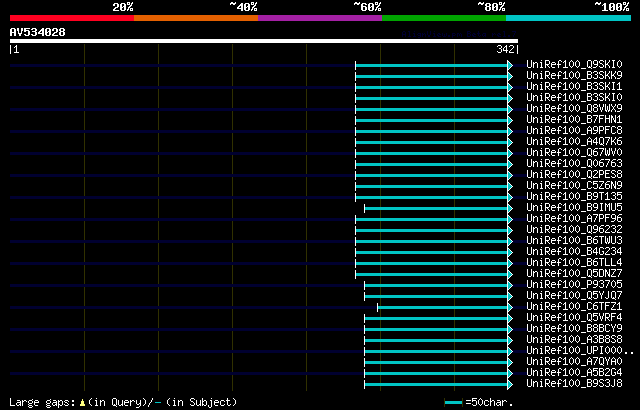
Task: Click UniRef100_B9S3J8 label
Action: (x=574, y=384)
